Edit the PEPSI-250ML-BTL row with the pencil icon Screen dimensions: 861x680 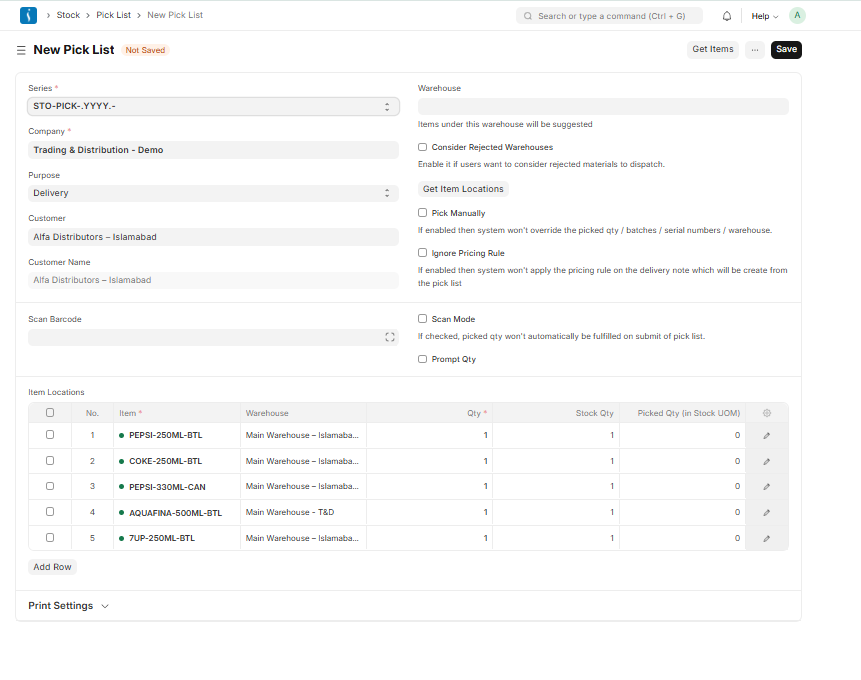(766, 435)
